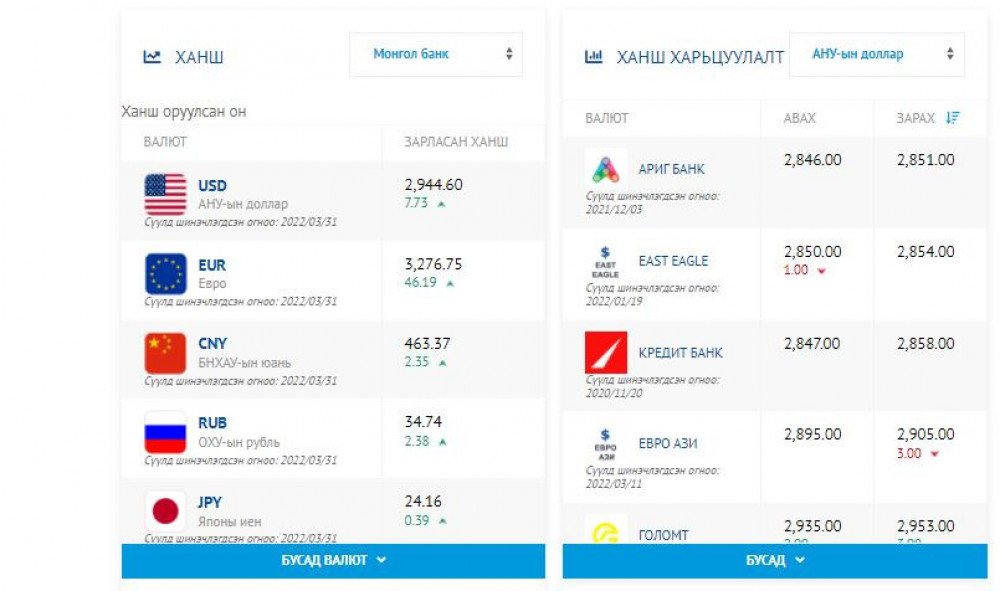Click the USD currency code link

[x=212, y=186]
